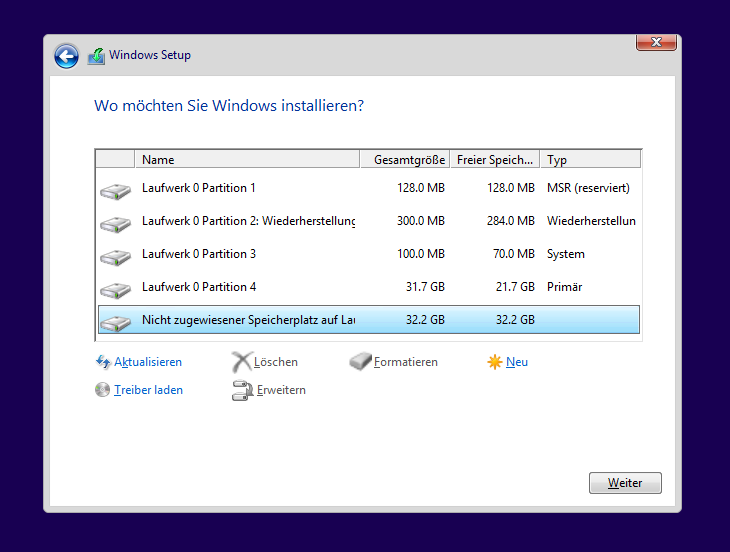The width and height of the screenshot is (730, 552).
Task: Refresh the list via Aktualisieren link
Action: [148, 362]
